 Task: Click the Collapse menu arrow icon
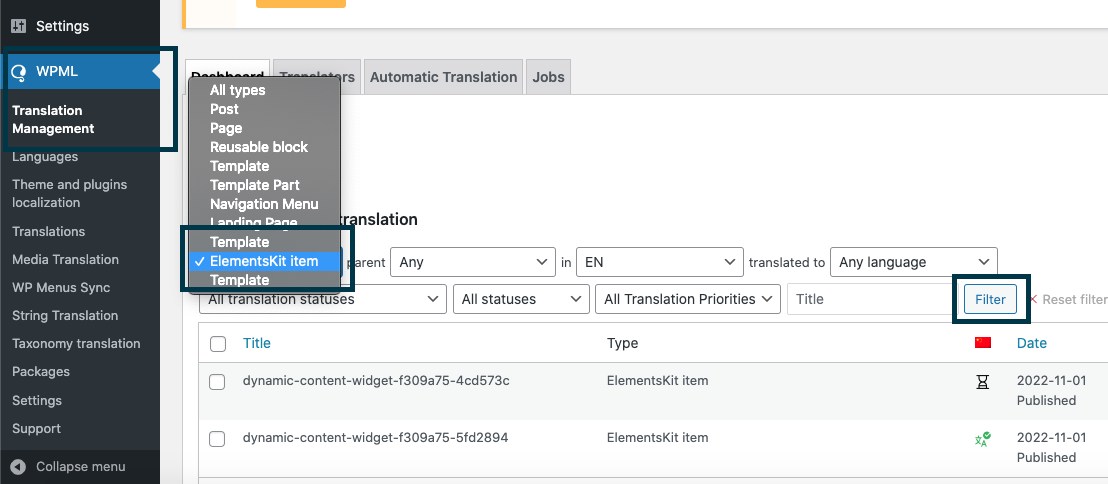pos(18,466)
